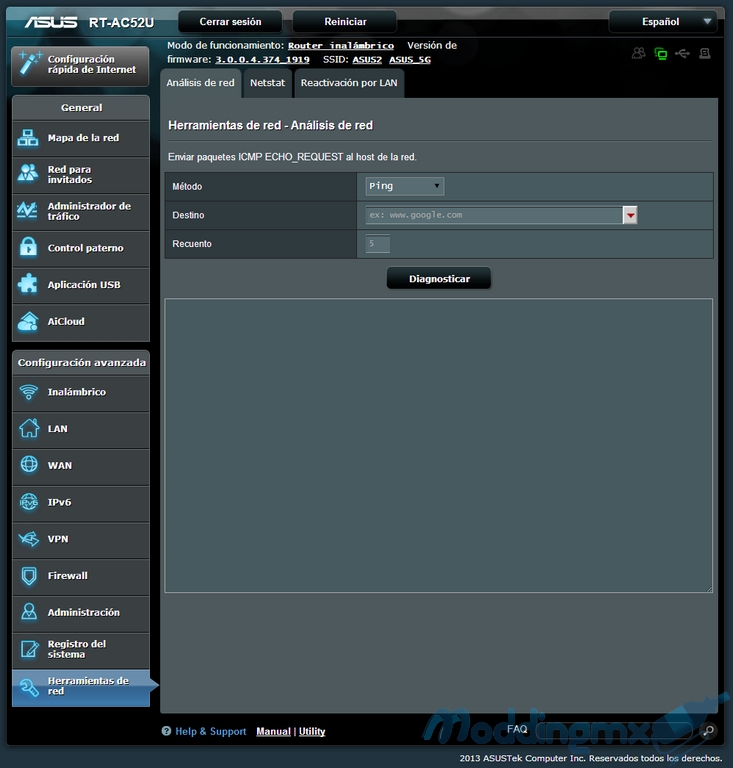Open Control paterno menu item
Screen dimensions: 733x768
click(81, 248)
